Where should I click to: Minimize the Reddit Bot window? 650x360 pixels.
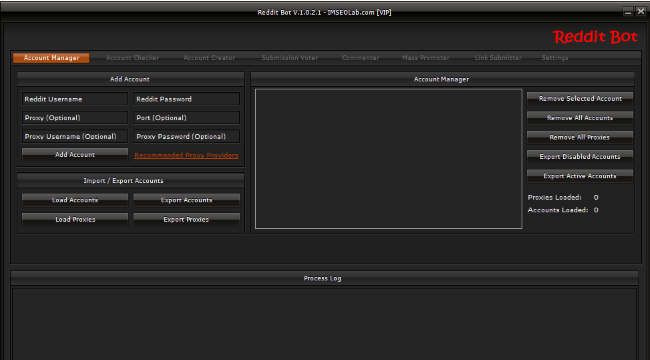(x=628, y=12)
